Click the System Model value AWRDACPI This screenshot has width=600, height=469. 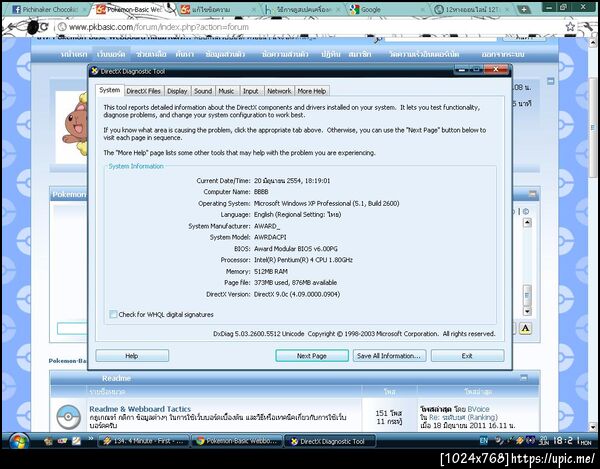(x=270, y=237)
